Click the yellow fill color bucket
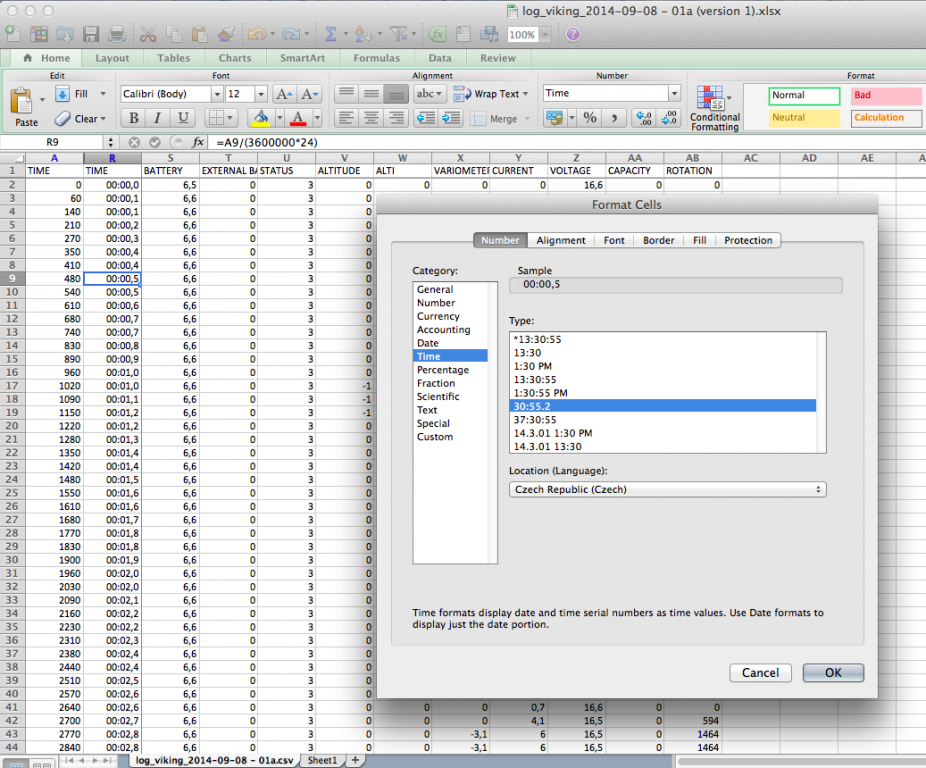Image resolution: width=926 pixels, height=768 pixels. (259, 118)
